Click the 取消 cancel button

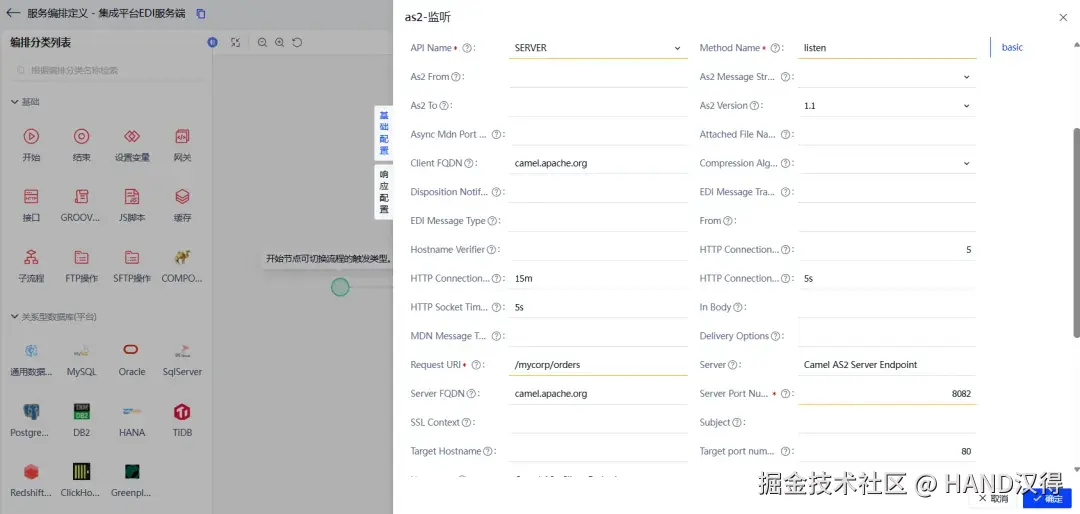[x=995, y=498]
